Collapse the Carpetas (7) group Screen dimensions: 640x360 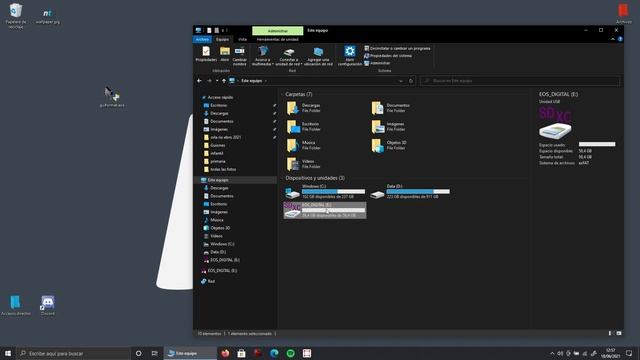(282, 94)
